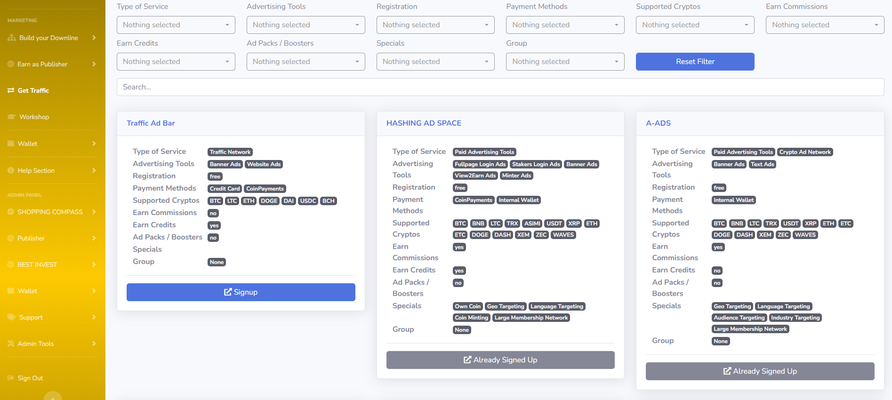This screenshot has width=892, height=400.
Task: Focus the Search input field
Action: [x=501, y=87]
